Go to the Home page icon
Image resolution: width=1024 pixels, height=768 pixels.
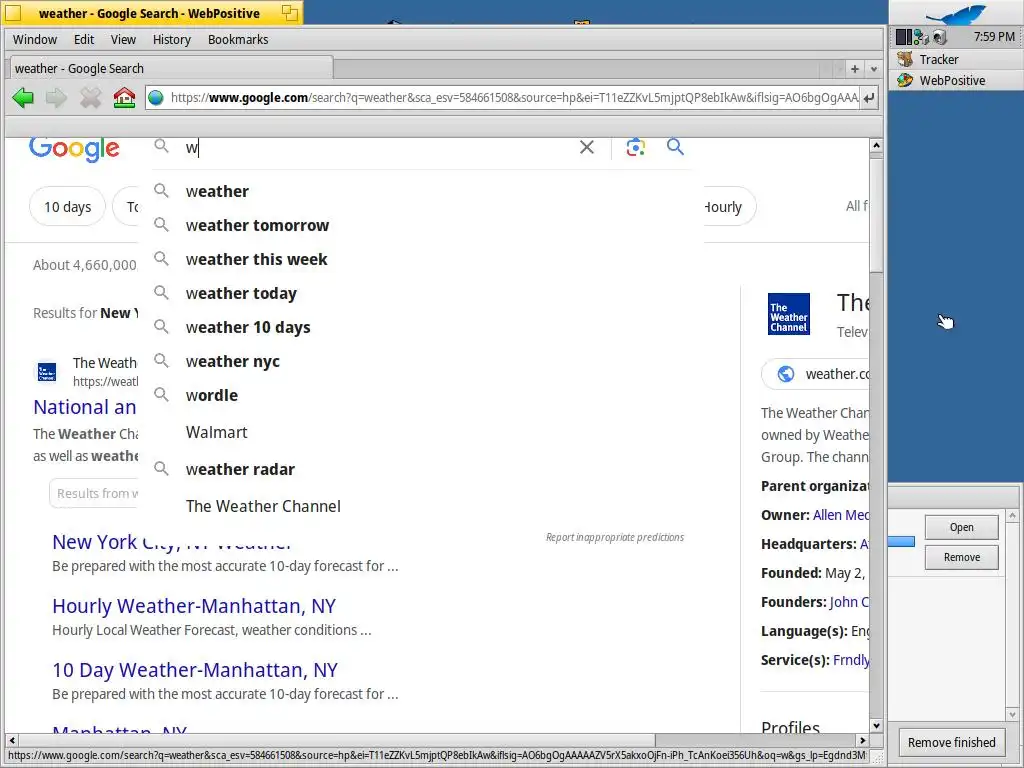click(x=124, y=98)
